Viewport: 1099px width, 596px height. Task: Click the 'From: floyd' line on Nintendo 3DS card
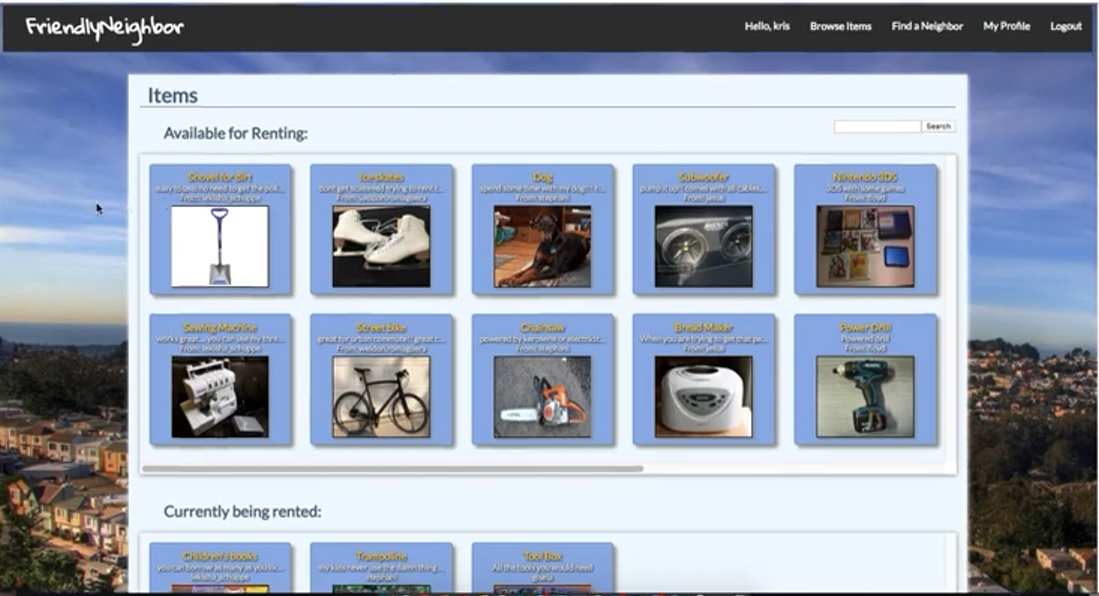(865, 198)
